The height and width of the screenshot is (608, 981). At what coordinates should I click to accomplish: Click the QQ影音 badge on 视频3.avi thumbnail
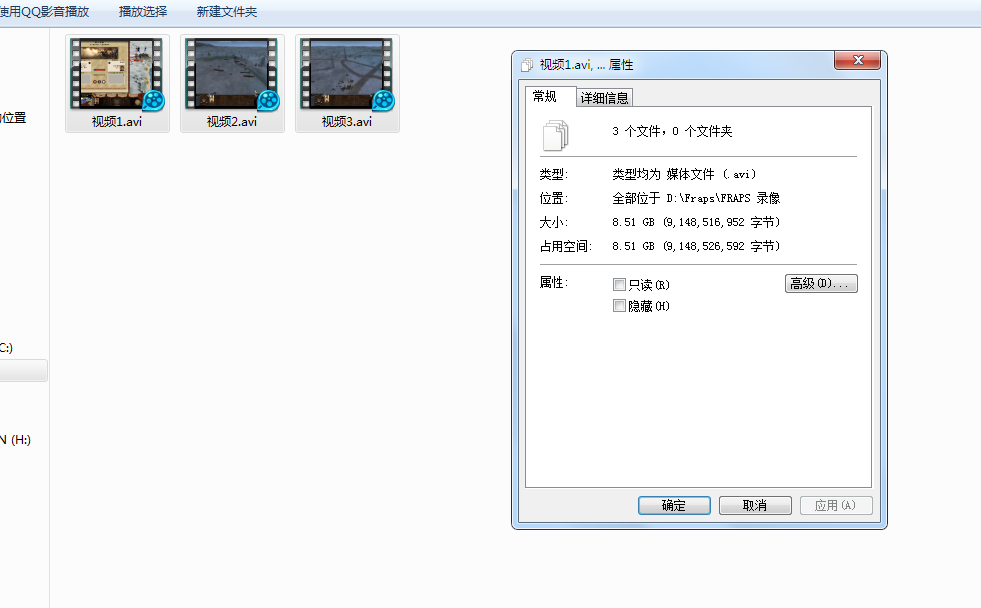tap(382, 102)
